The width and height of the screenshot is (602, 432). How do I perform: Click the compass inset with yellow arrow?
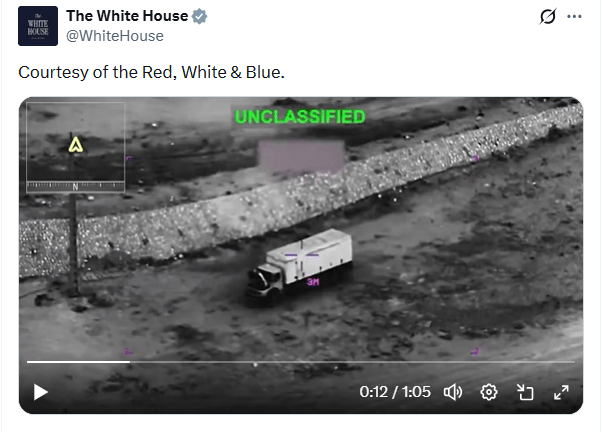(x=75, y=147)
